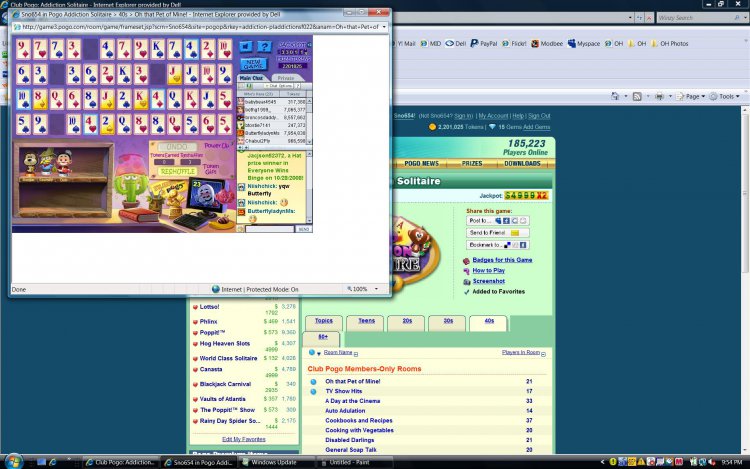
Task: Open the MID favorites shortcut
Action: point(430,44)
